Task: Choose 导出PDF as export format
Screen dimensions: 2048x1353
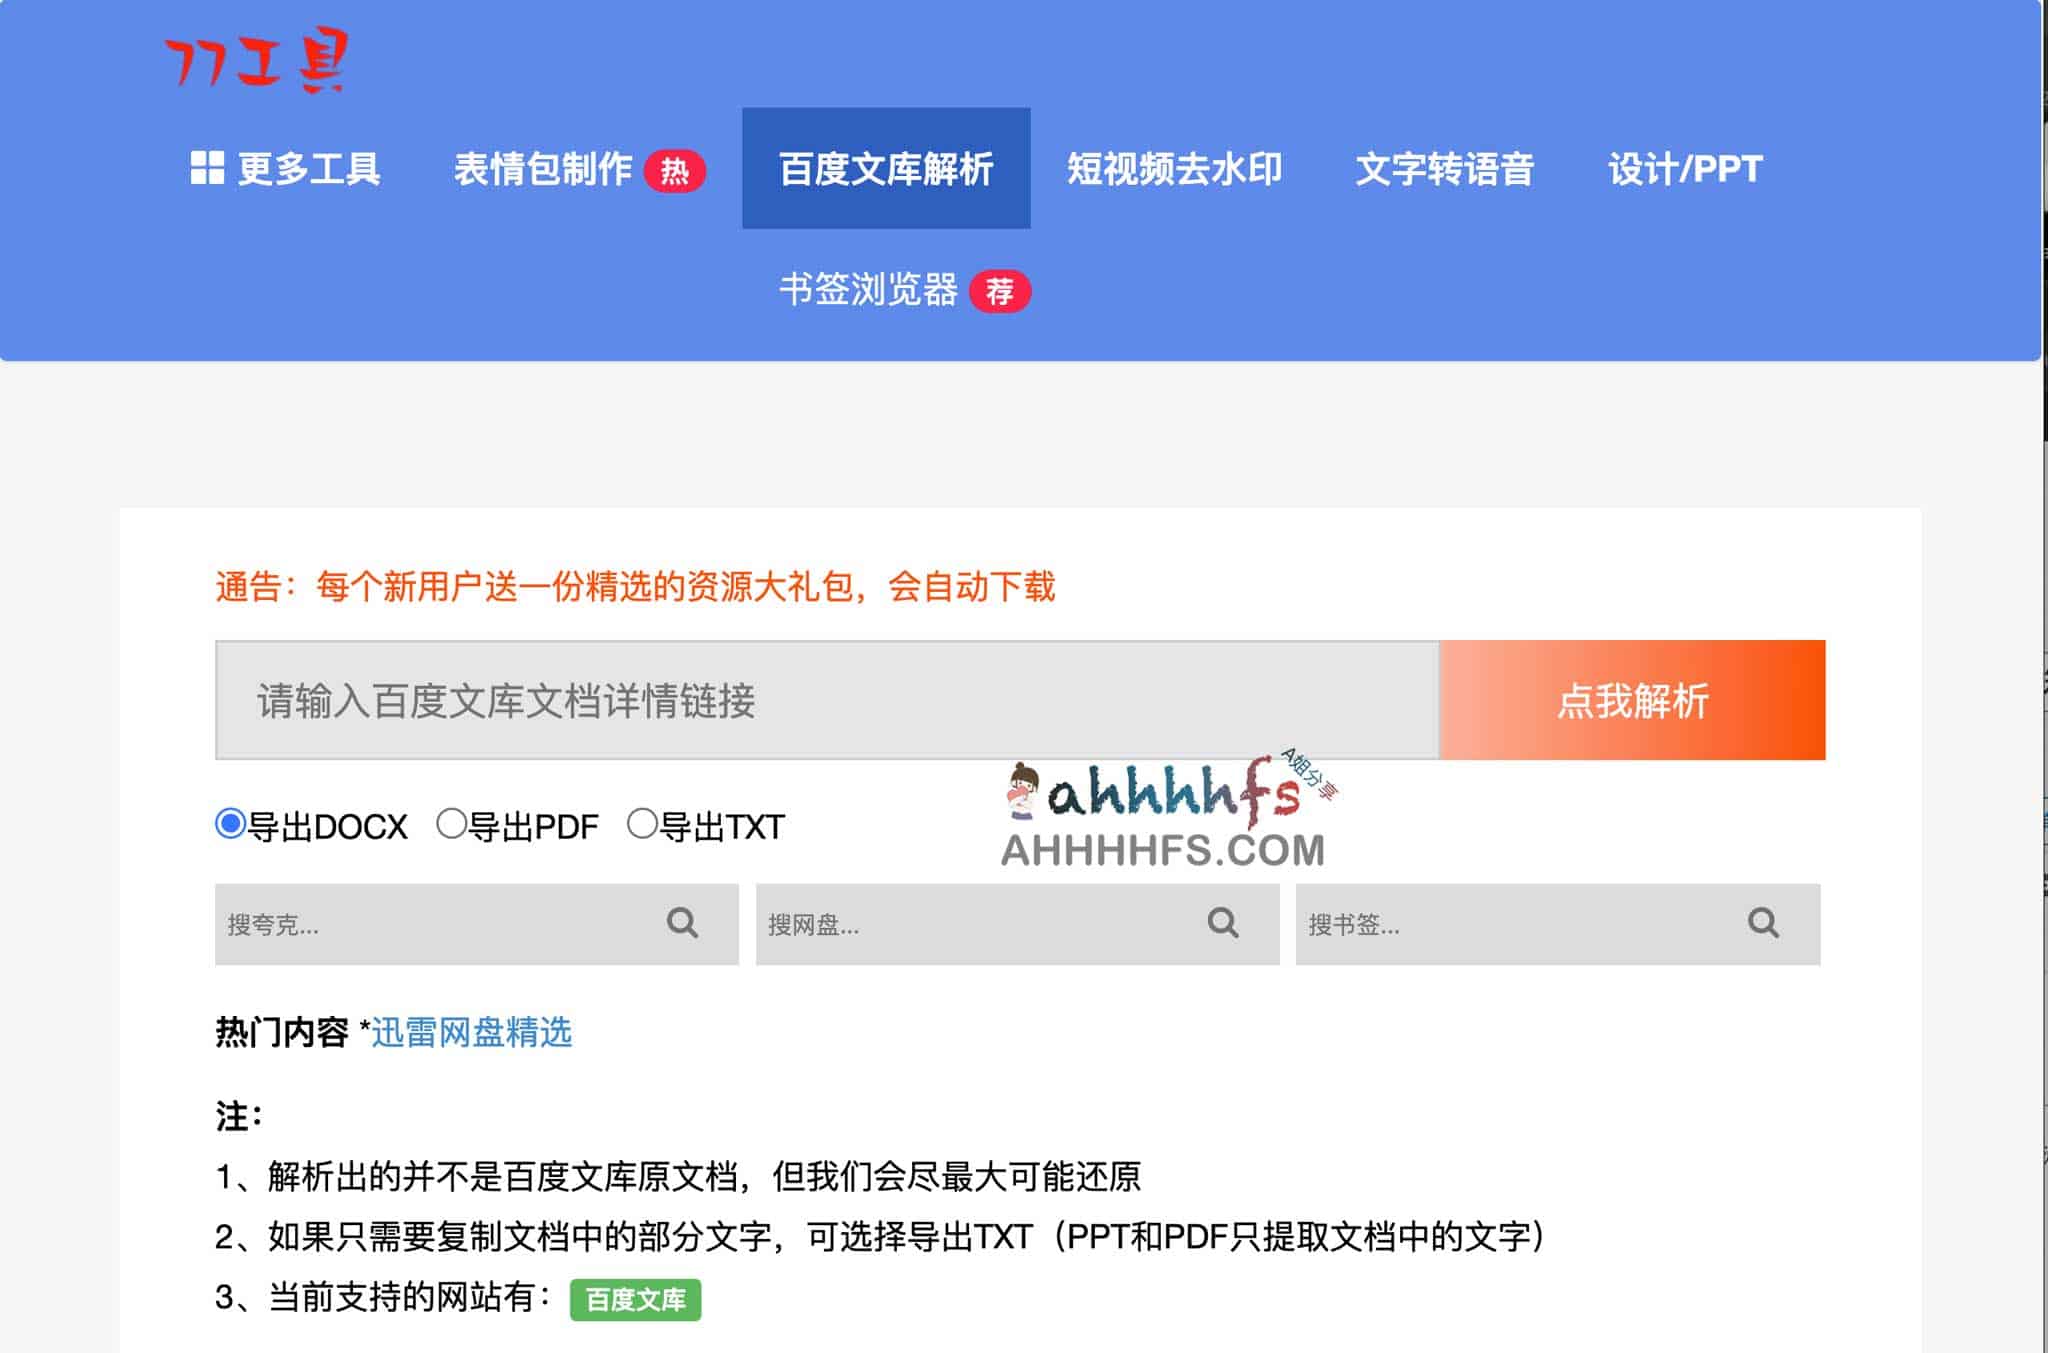Action: point(455,824)
